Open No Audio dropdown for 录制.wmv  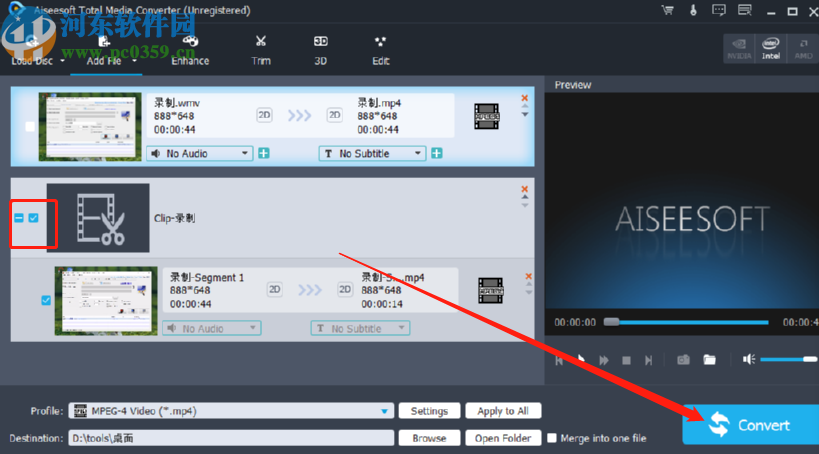[x=200, y=153]
